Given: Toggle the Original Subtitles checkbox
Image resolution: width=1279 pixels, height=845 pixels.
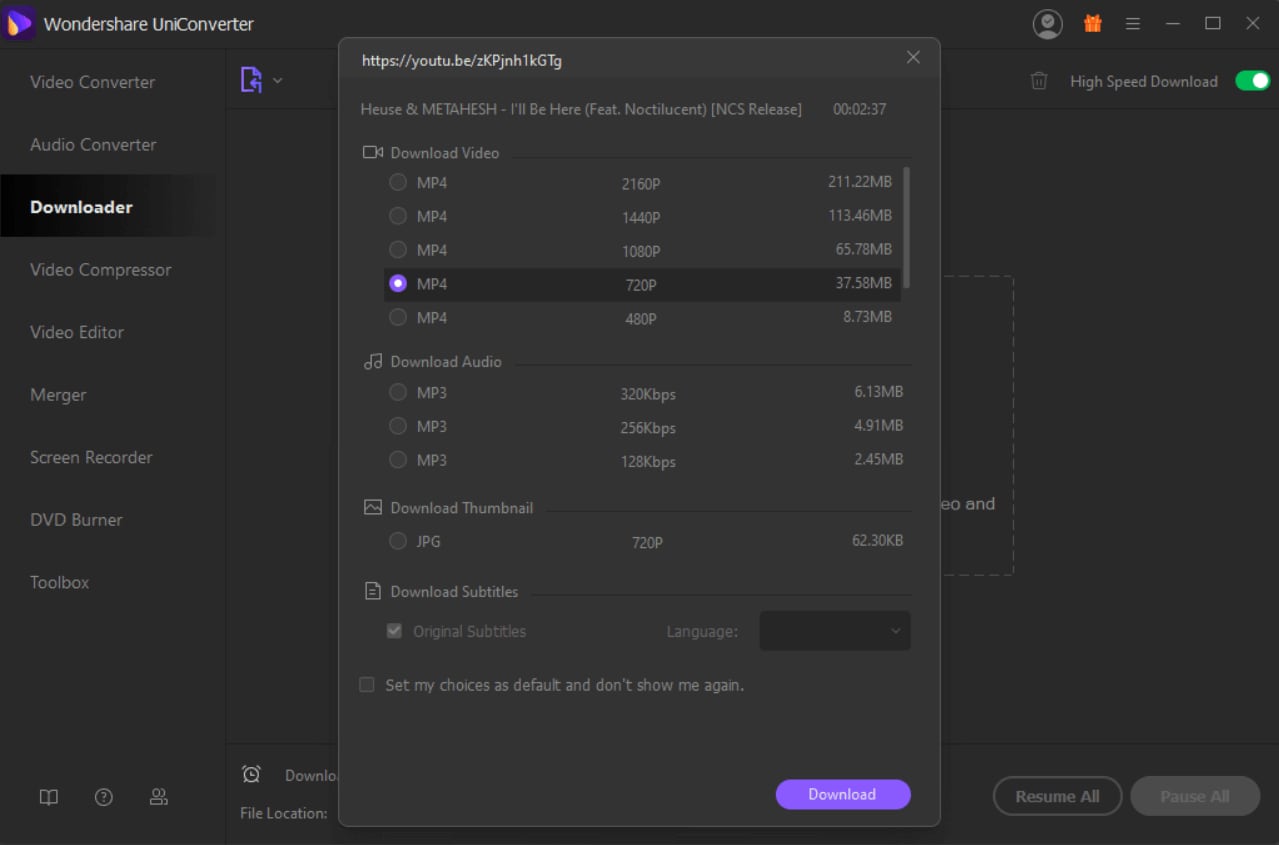Looking at the screenshot, I should click(x=395, y=631).
